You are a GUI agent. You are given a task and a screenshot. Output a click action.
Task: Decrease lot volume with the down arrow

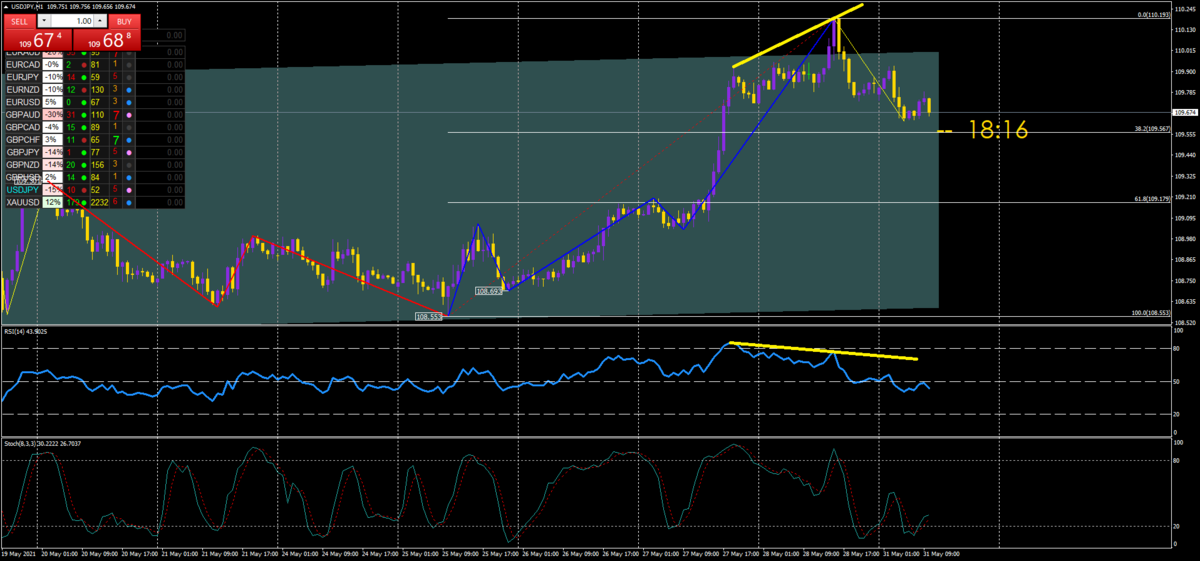(x=44, y=21)
